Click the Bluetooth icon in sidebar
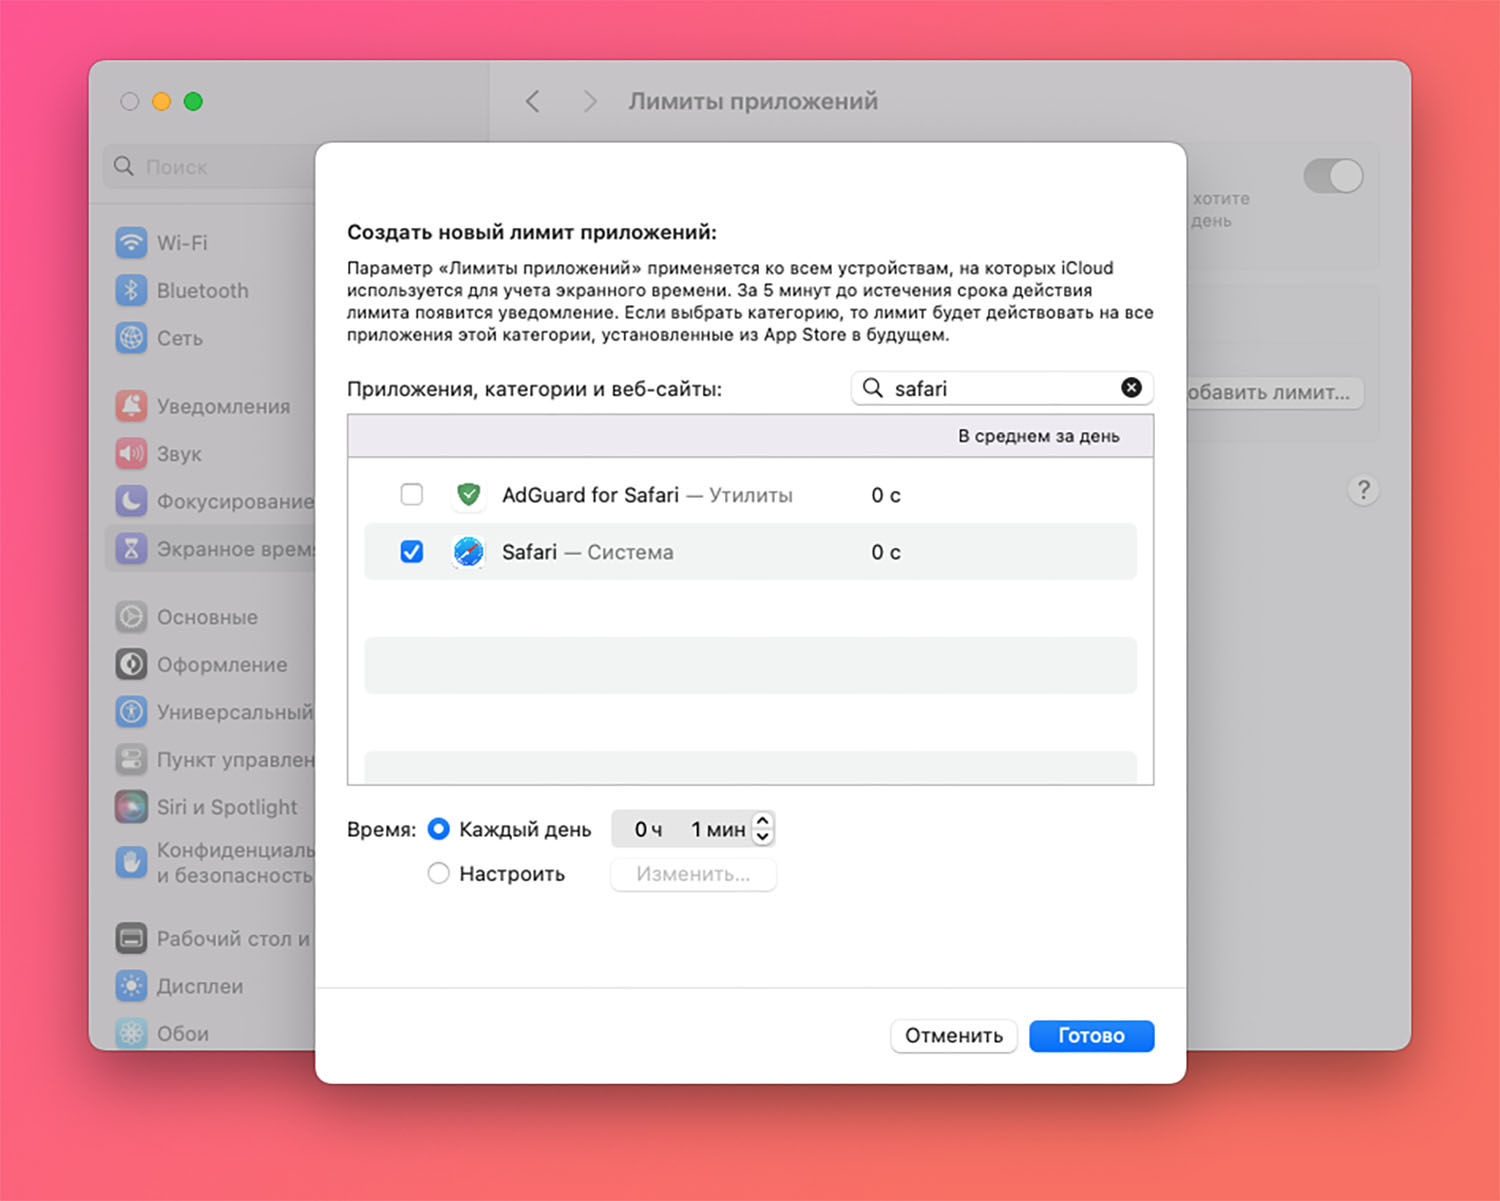Image resolution: width=1500 pixels, height=1201 pixels. 131,290
